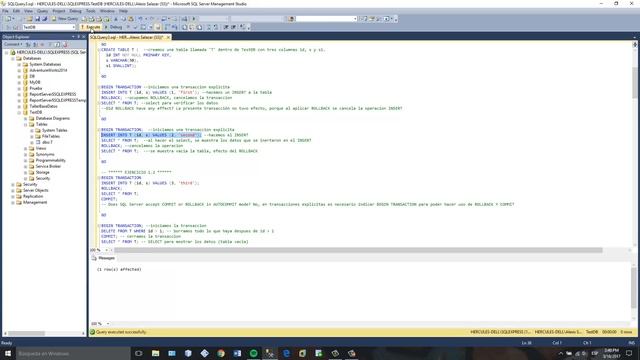The width and height of the screenshot is (640, 360).
Task: Open the Project menu
Action: coord(59,11)
